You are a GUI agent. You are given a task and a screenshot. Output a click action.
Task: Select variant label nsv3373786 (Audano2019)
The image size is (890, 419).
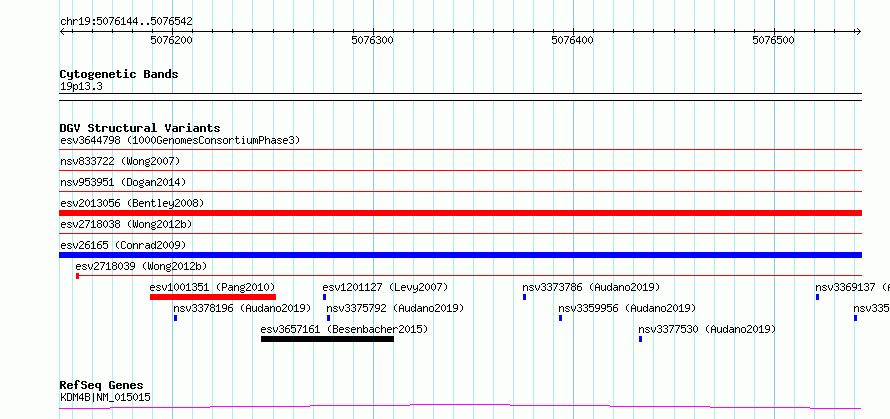click(591, 287)
